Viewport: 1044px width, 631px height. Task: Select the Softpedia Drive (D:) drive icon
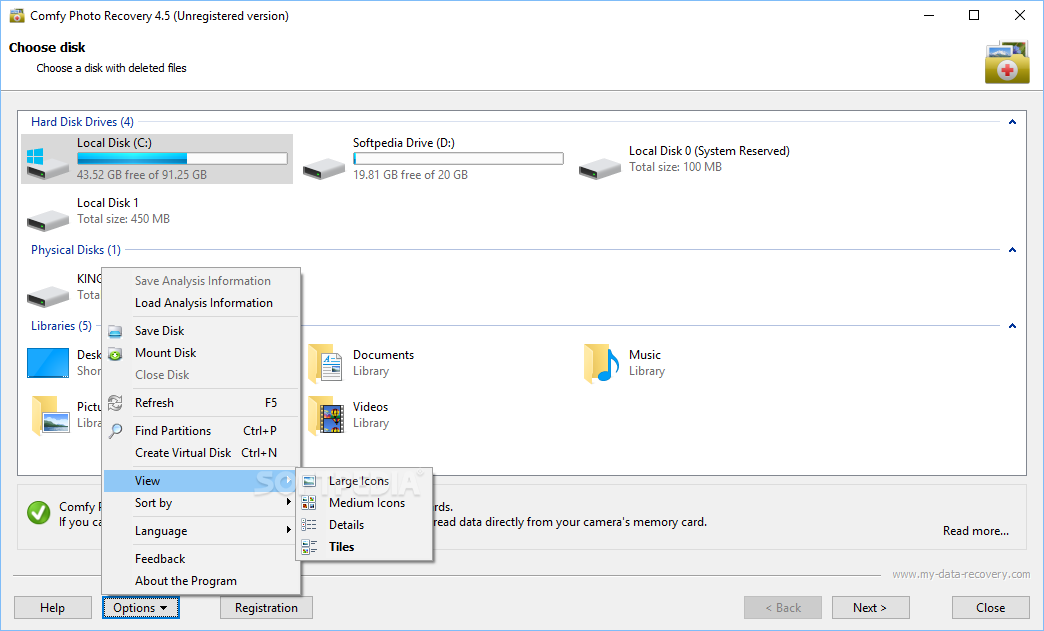324,168
